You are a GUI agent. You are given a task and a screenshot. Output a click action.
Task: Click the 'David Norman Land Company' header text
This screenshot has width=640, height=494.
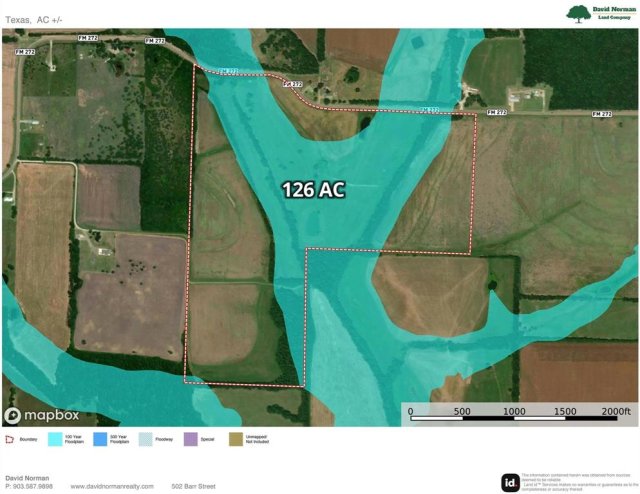(x=614, y=13)
